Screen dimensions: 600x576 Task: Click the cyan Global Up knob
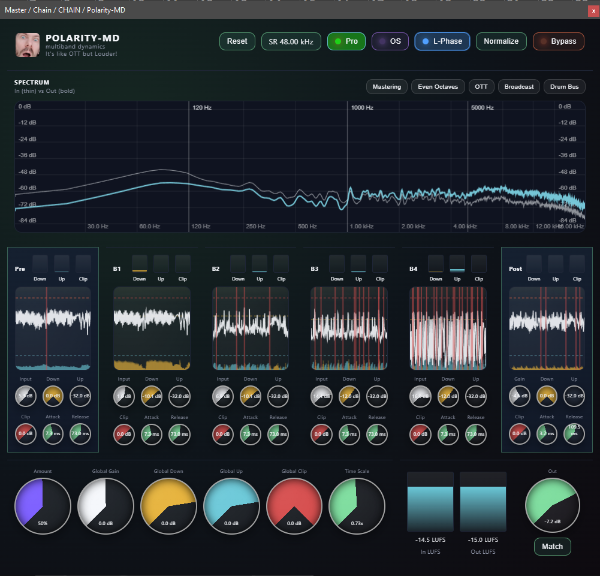[x=232, y=502]
